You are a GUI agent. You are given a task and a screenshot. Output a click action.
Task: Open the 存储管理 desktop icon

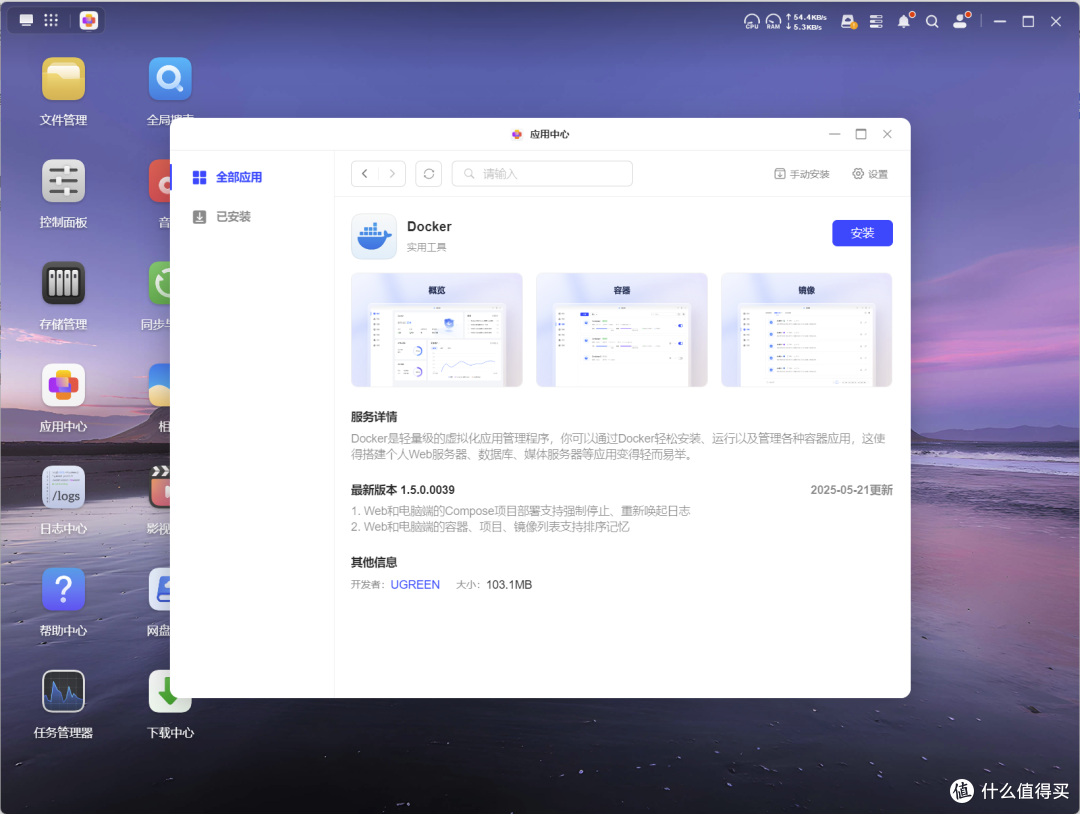63,283
